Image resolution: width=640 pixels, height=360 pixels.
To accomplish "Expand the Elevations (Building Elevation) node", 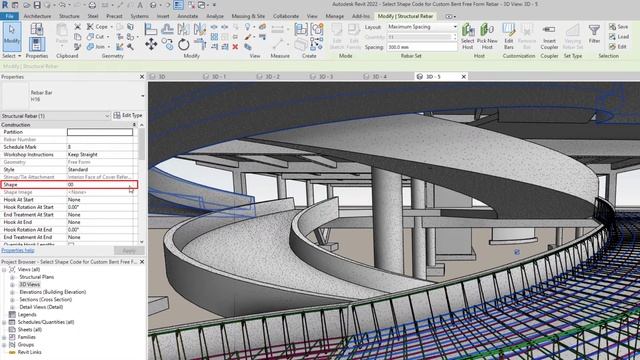I will [x=12, y=292].
